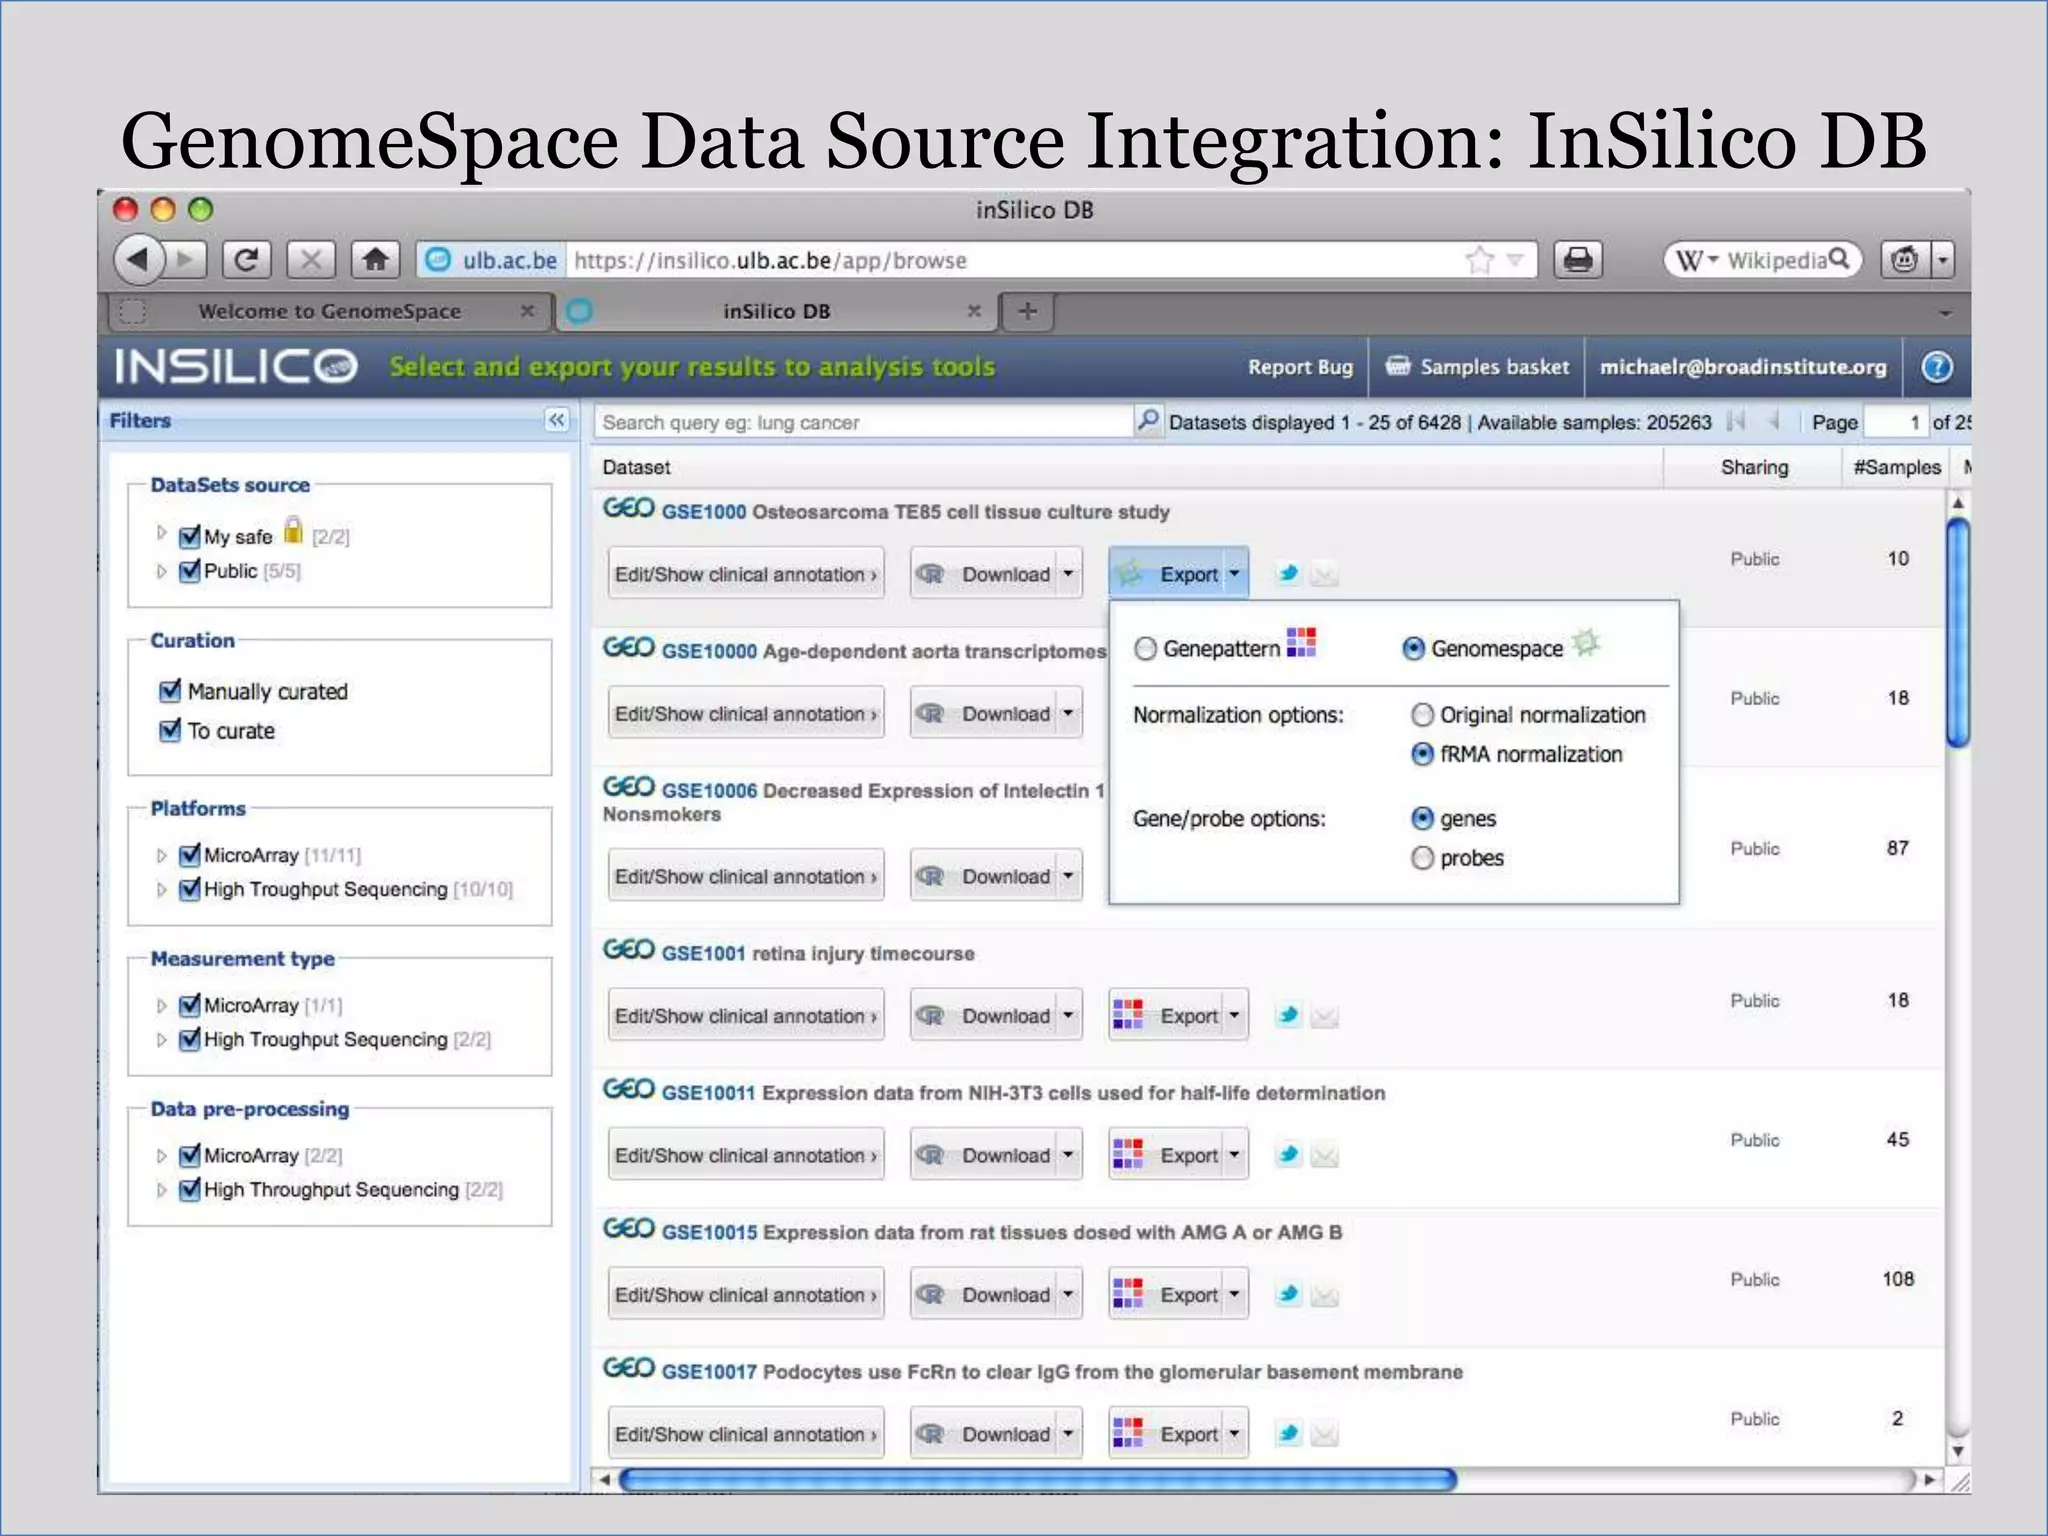Open a new browser tab with plus icon

coord(1027,311)
